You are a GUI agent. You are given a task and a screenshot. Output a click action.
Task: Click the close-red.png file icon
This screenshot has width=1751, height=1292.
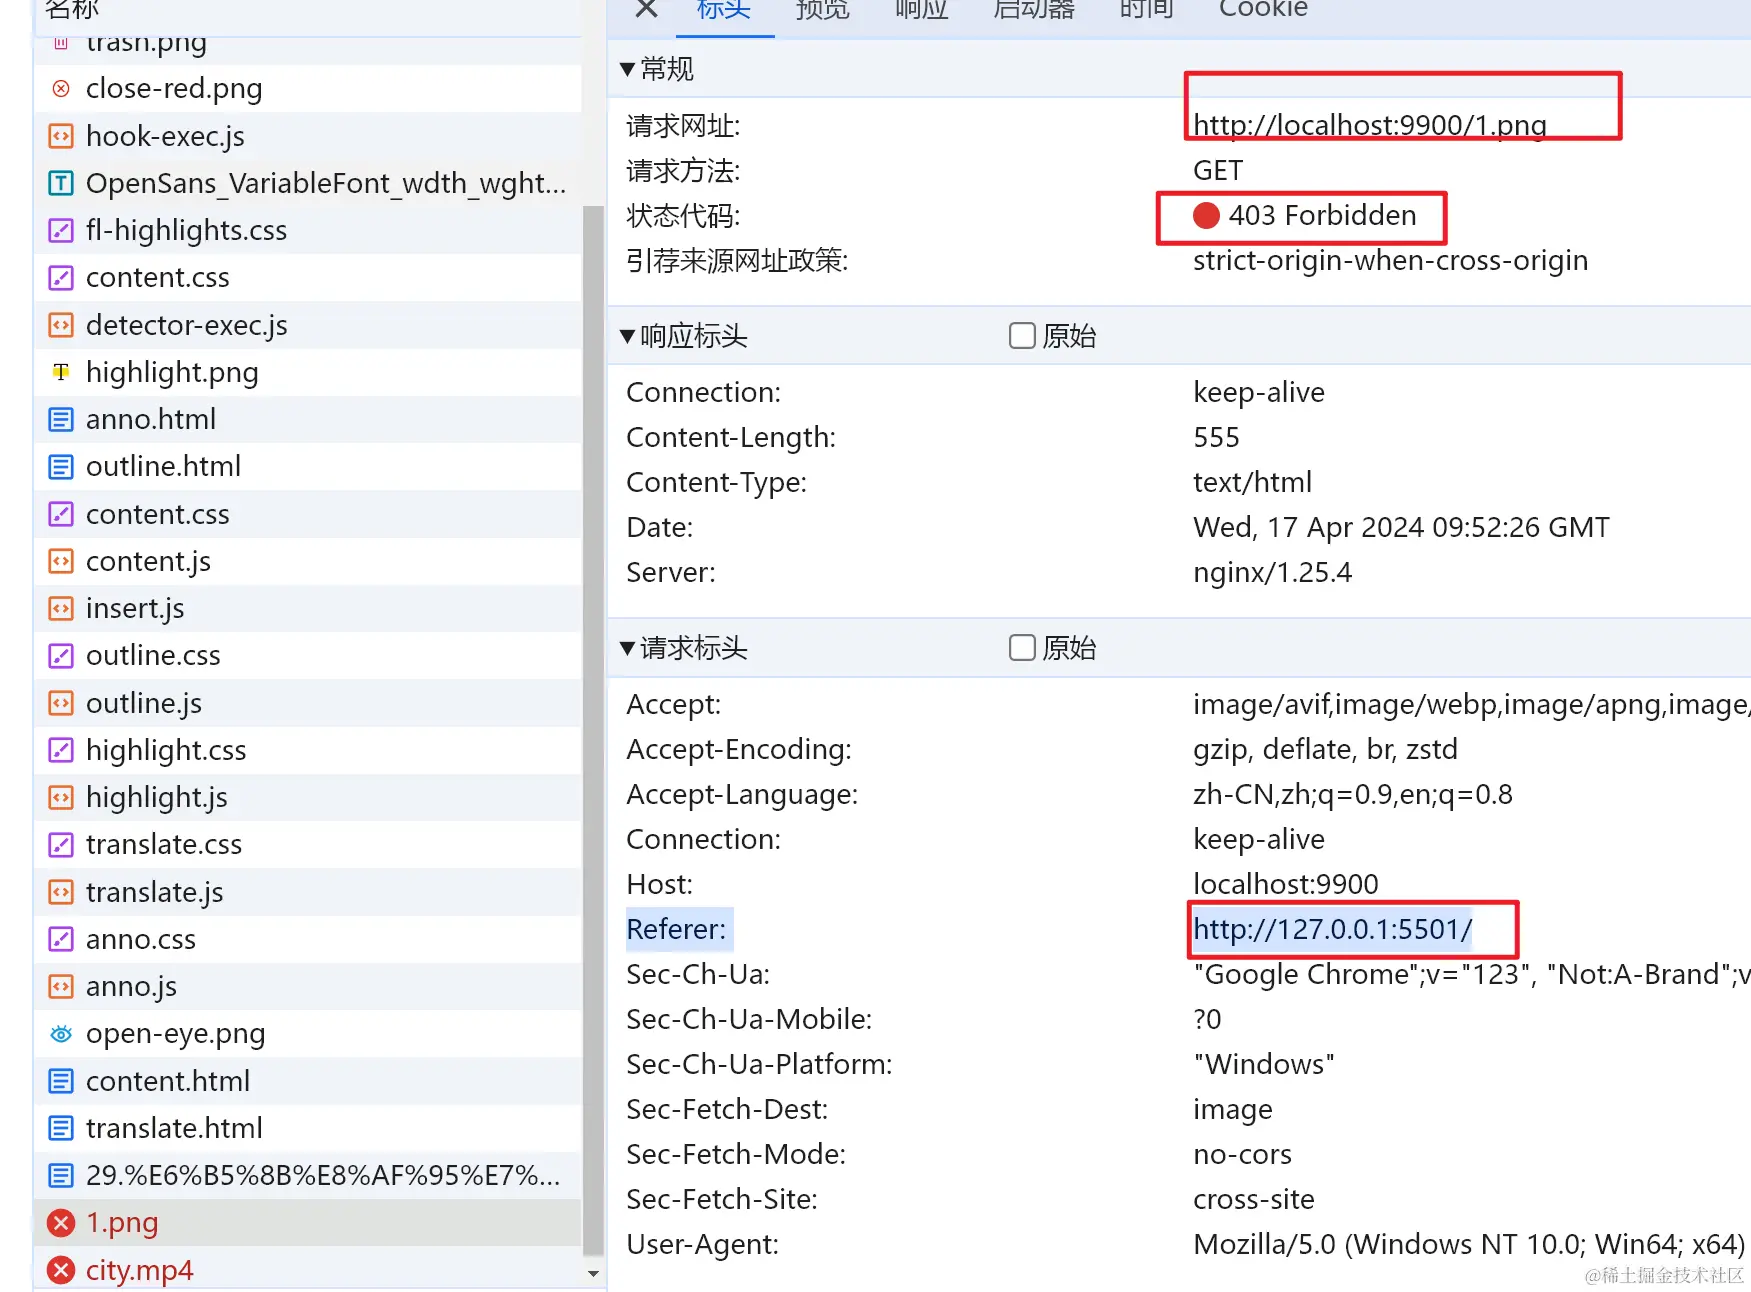(x=61, y=89)
